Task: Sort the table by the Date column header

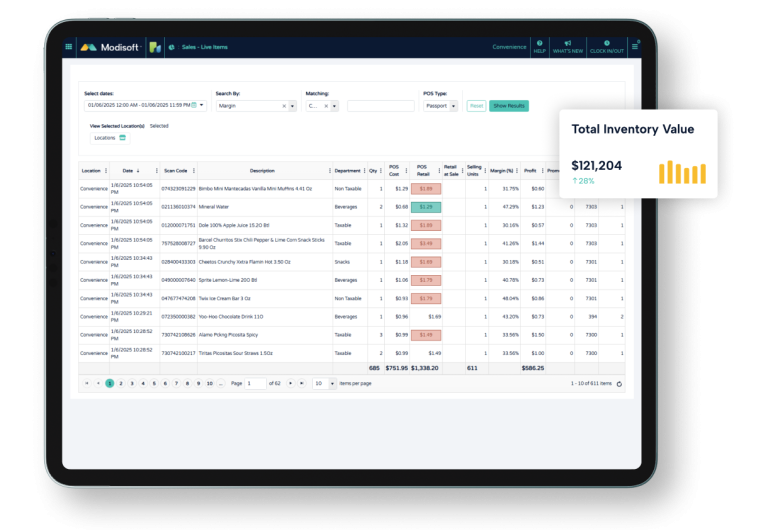Action: tap(127, 171)
